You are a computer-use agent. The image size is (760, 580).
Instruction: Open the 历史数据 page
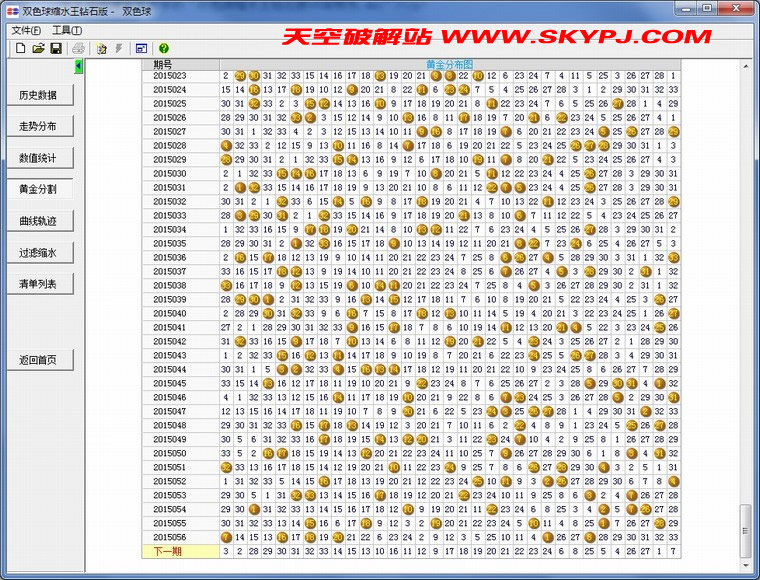[38, 96]
